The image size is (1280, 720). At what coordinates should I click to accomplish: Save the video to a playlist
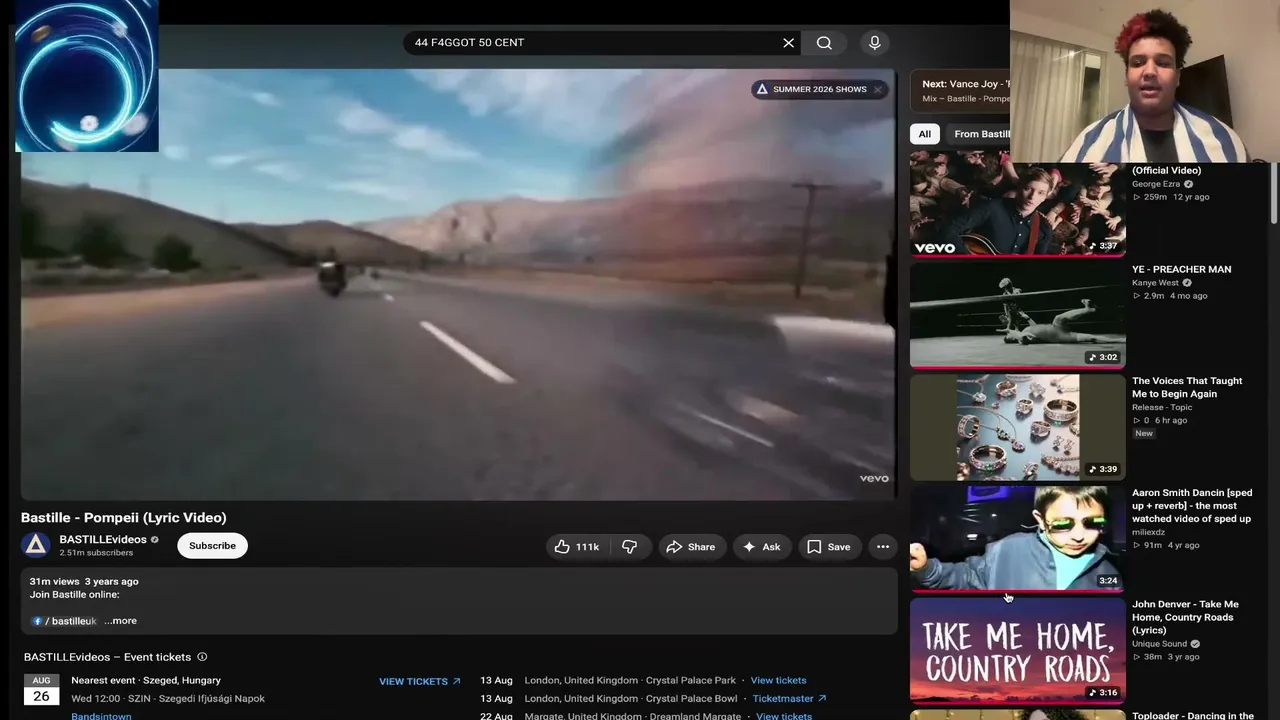point(829,547)
